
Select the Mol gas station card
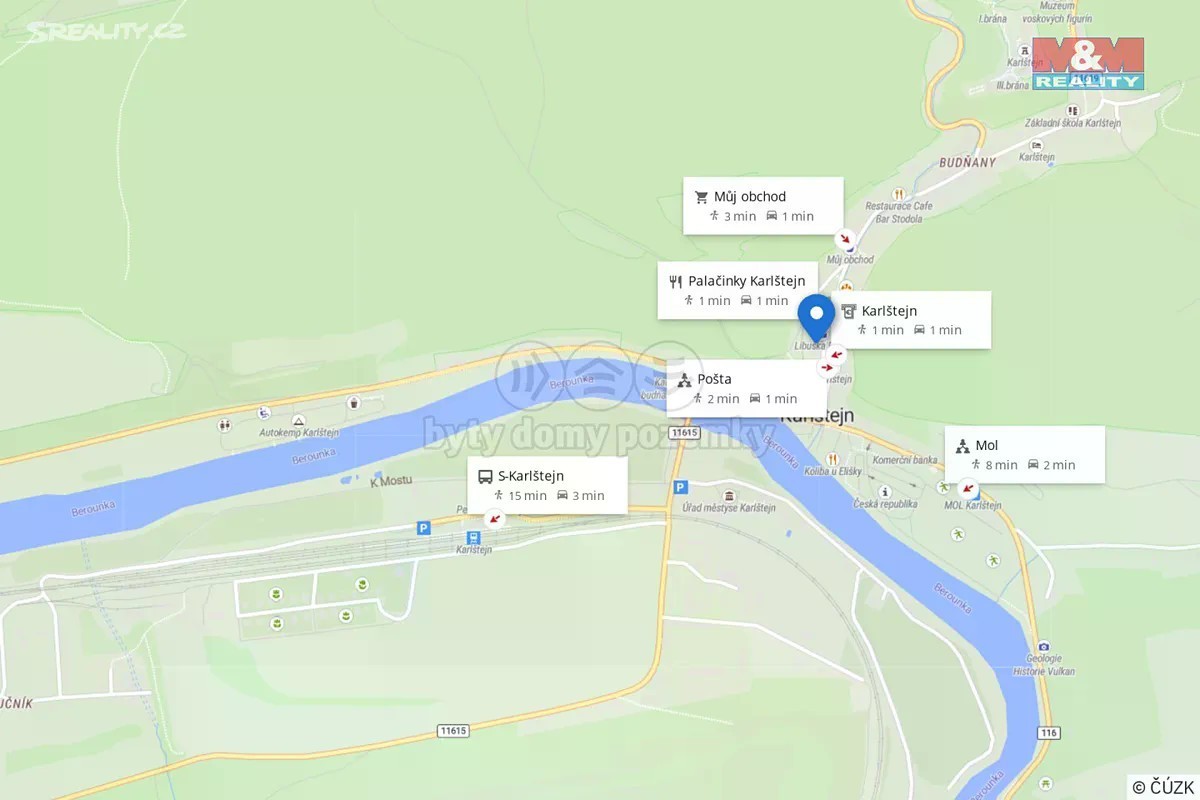[x=1025, y=454]
